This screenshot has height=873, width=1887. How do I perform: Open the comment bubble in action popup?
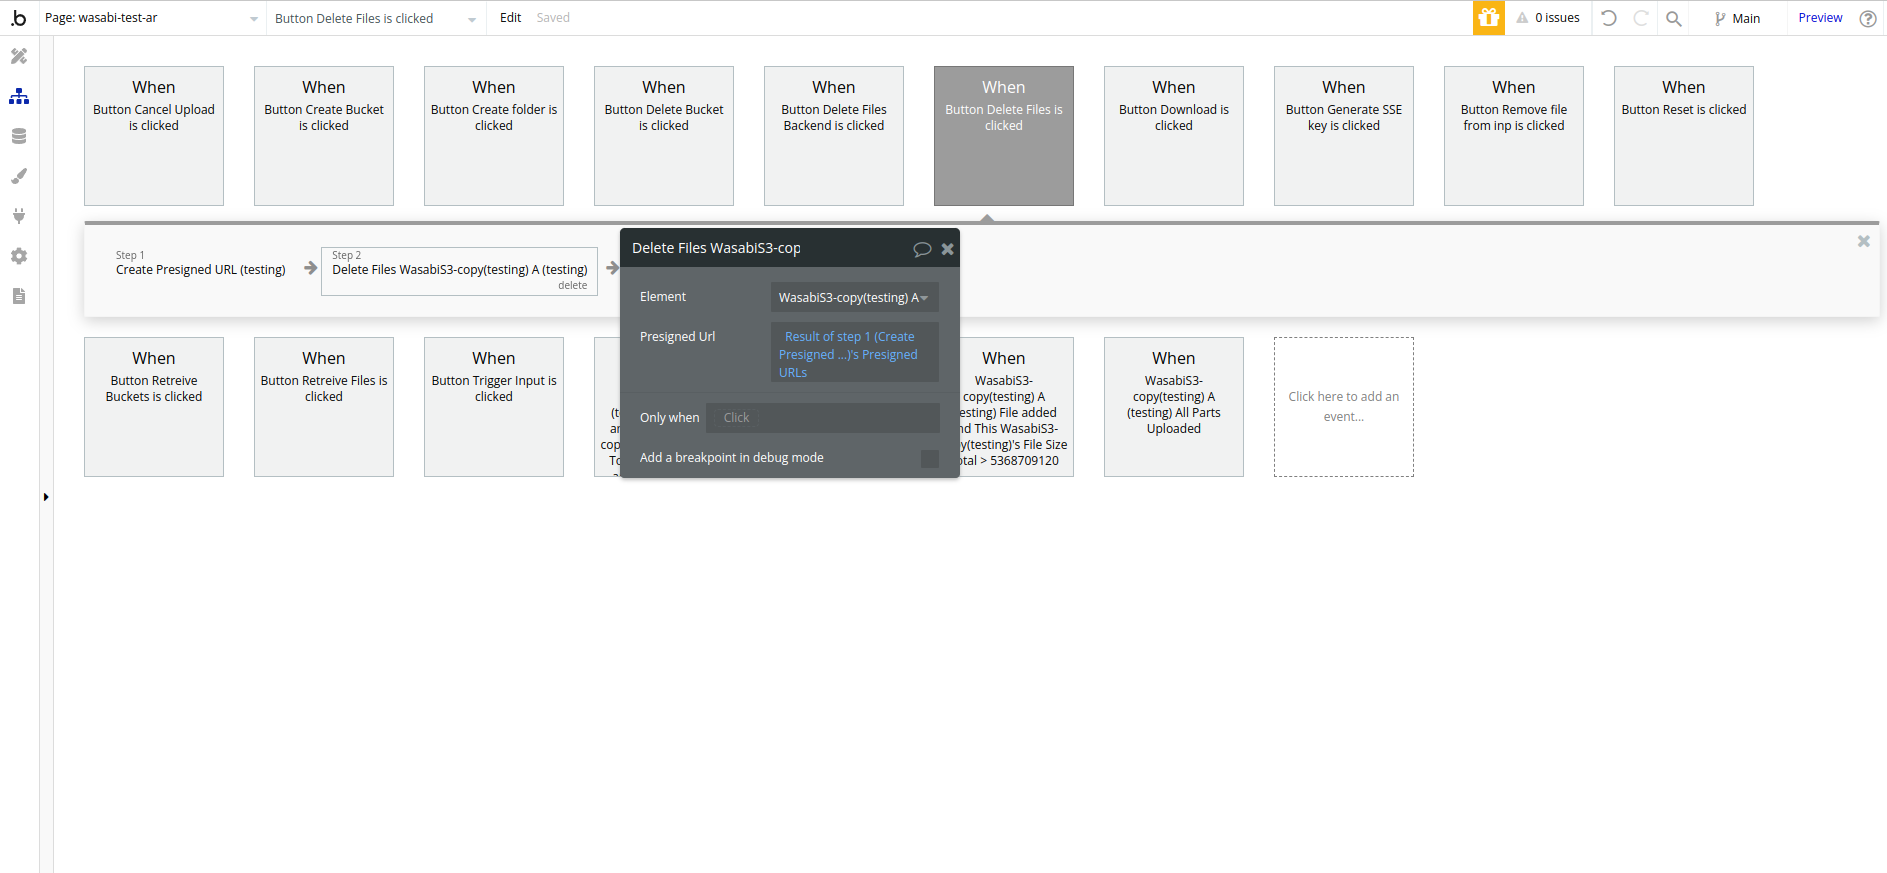(922, 249)
